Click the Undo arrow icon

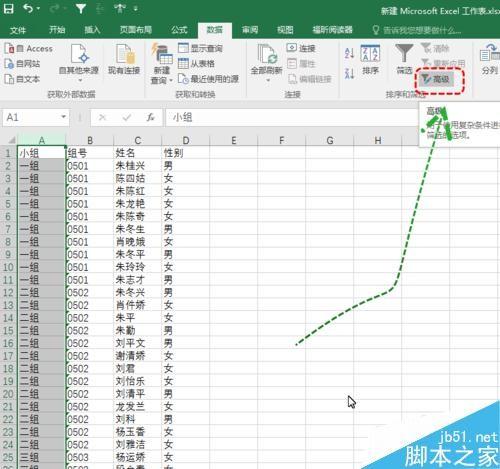[28, 8]
